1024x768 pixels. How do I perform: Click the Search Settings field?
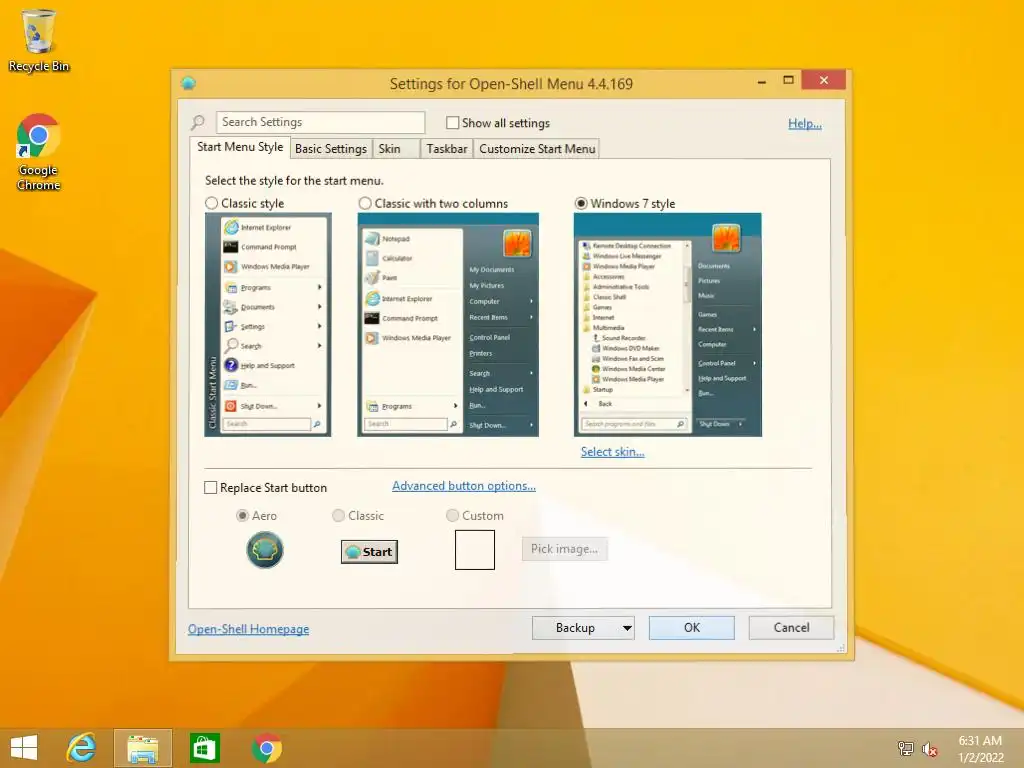[x=321, y=122]
